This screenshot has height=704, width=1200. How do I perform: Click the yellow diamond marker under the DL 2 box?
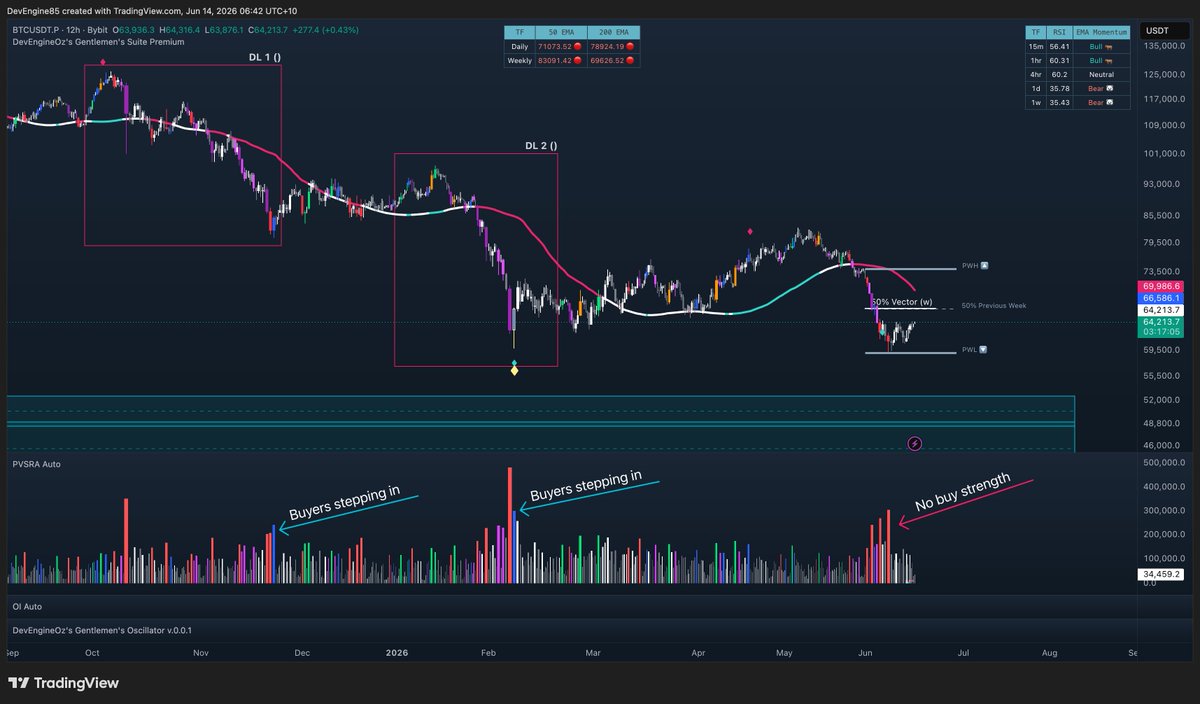(x=514, y=371)
